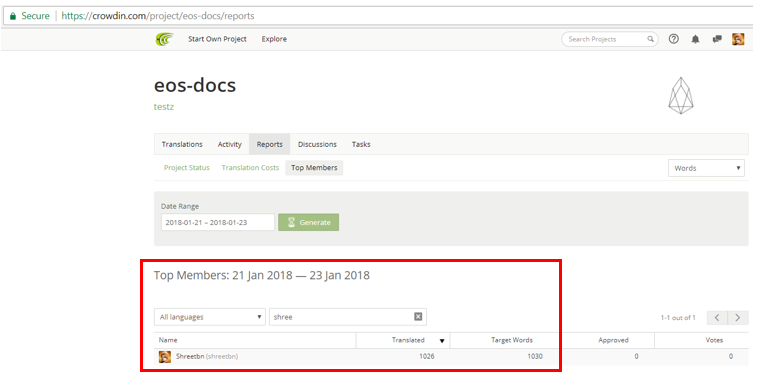Sort by the Votes column

coord(714,340)
